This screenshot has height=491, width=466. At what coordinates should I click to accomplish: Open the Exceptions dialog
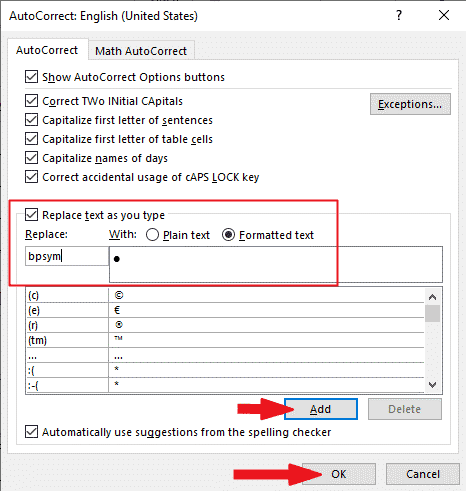pyautogui.click(x=410, y=104)
